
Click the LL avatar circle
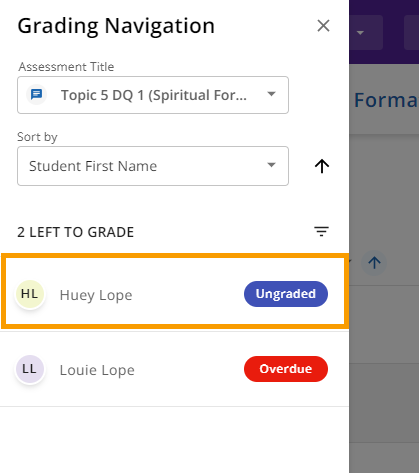(x=30, y=369)
